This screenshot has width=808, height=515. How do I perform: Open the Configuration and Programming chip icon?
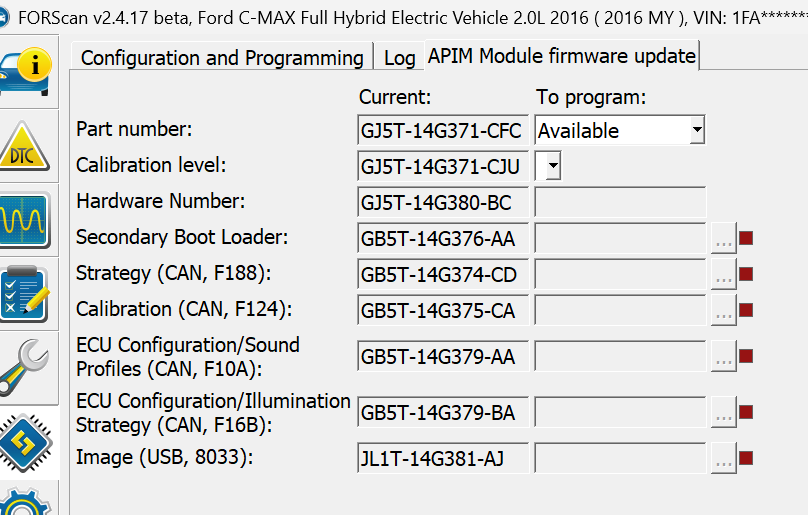(26, 443)
